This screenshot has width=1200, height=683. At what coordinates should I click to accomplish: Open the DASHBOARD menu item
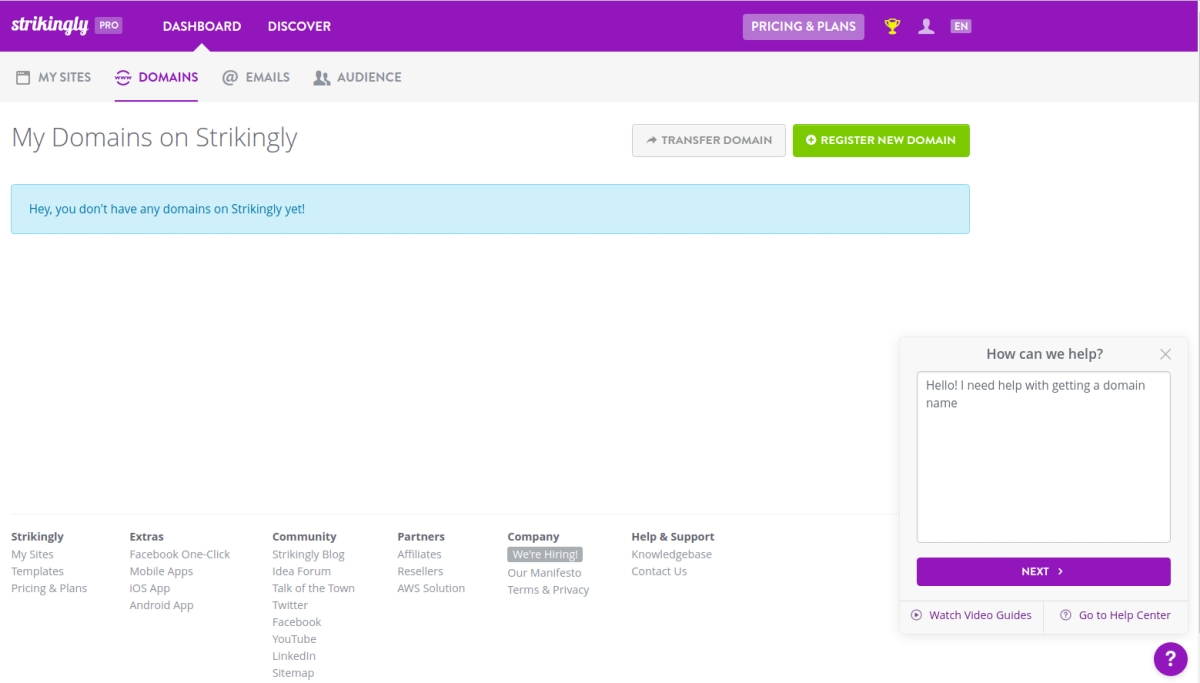tap(201, 26)
